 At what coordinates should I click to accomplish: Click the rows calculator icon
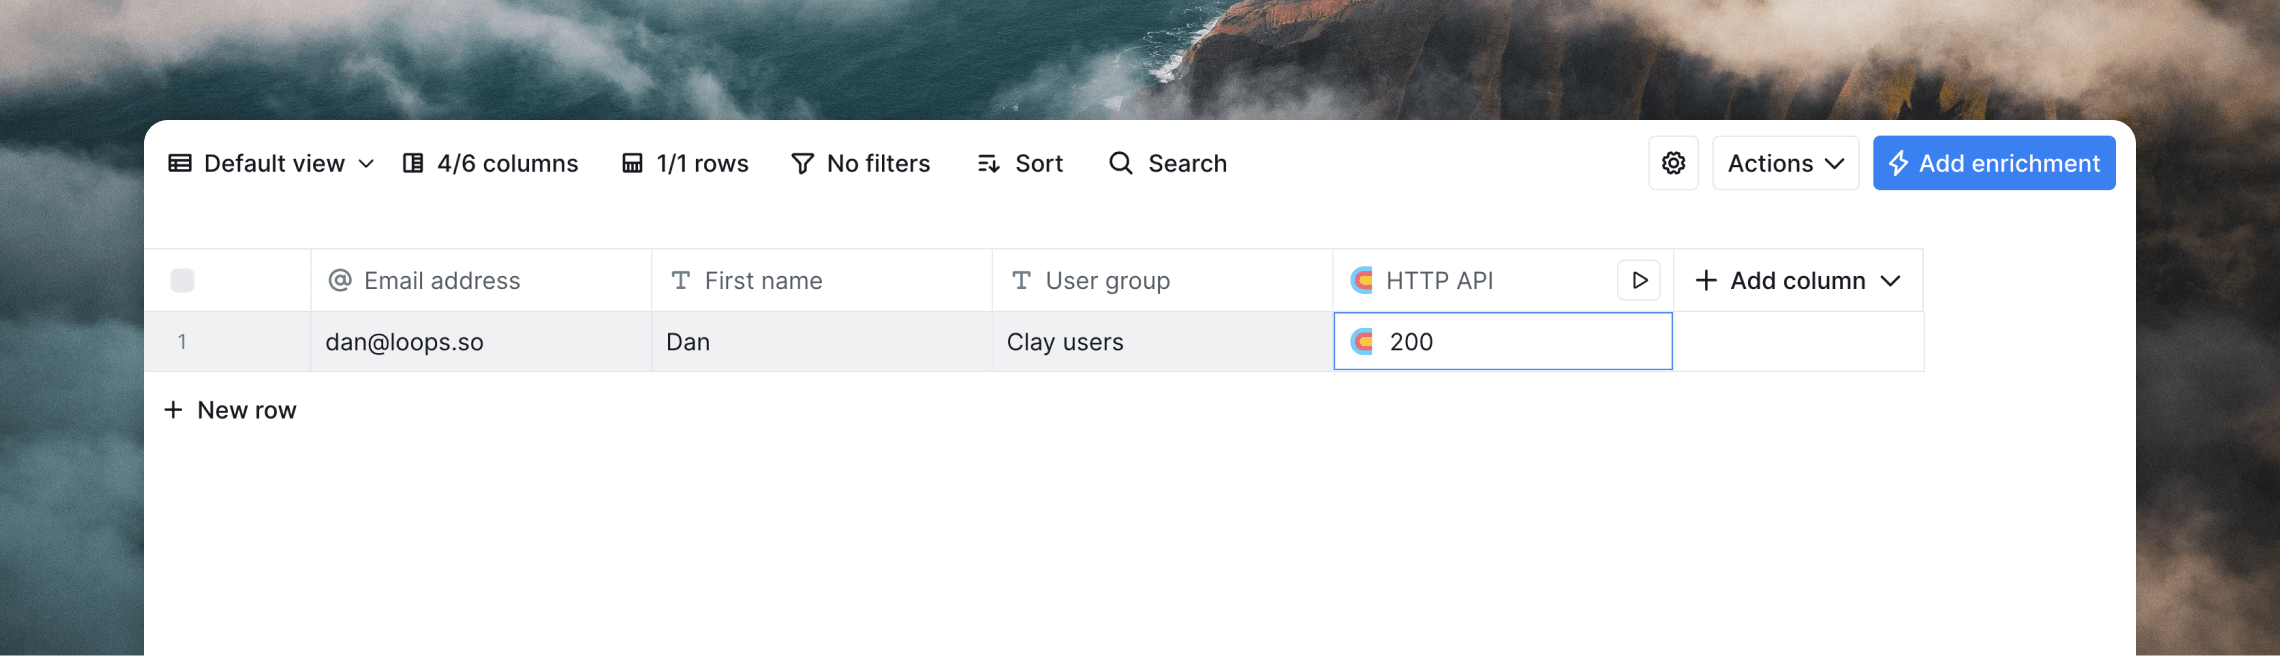tap(632, 163)
